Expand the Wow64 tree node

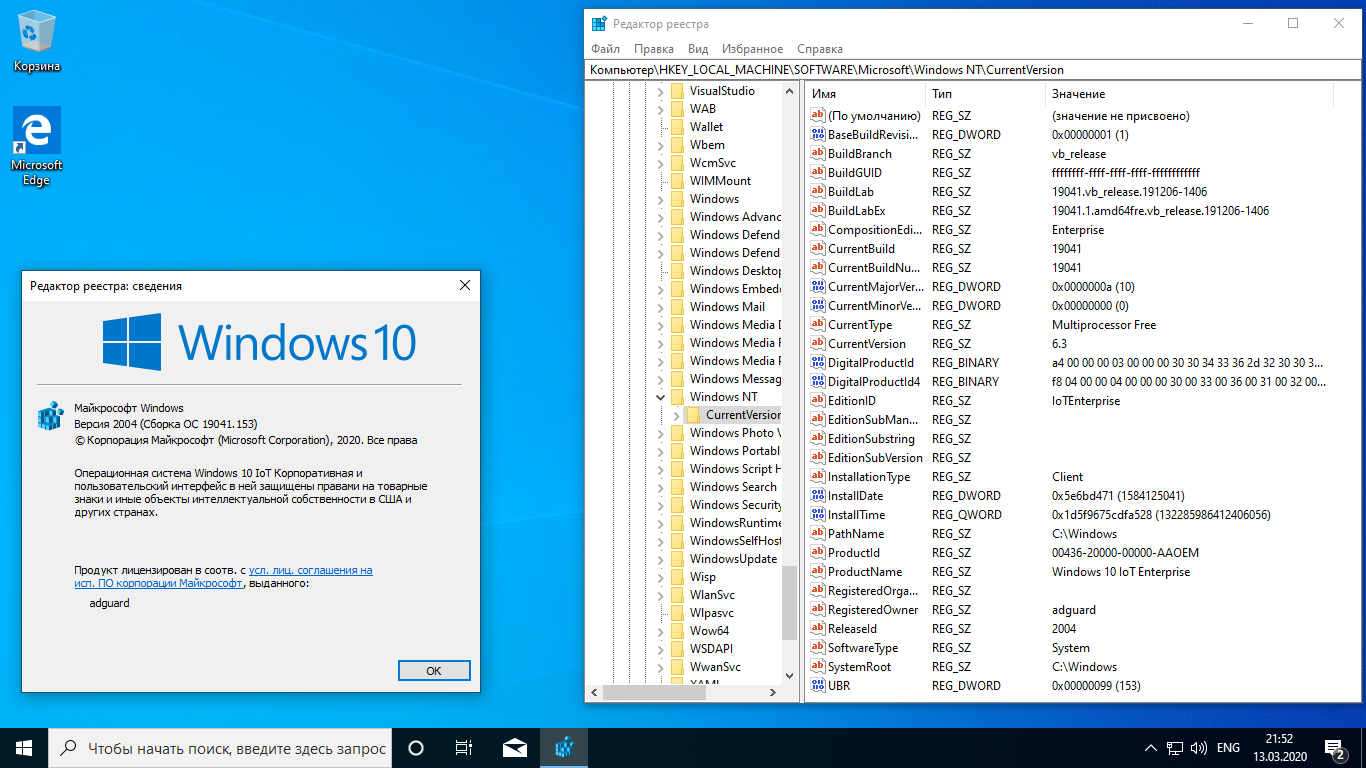[x=660, y=631]
